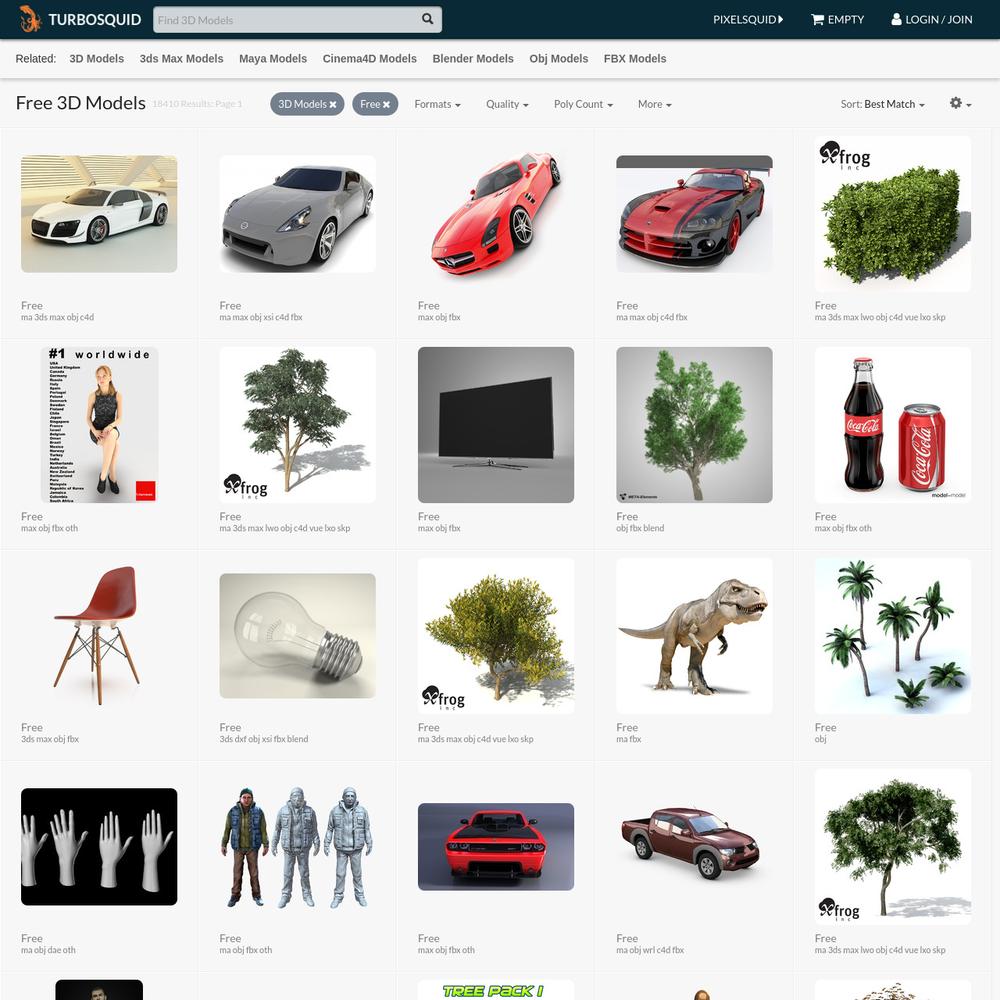
Task: Open the flat-screen TV model thumbnail
Action: tap(496, 425)
